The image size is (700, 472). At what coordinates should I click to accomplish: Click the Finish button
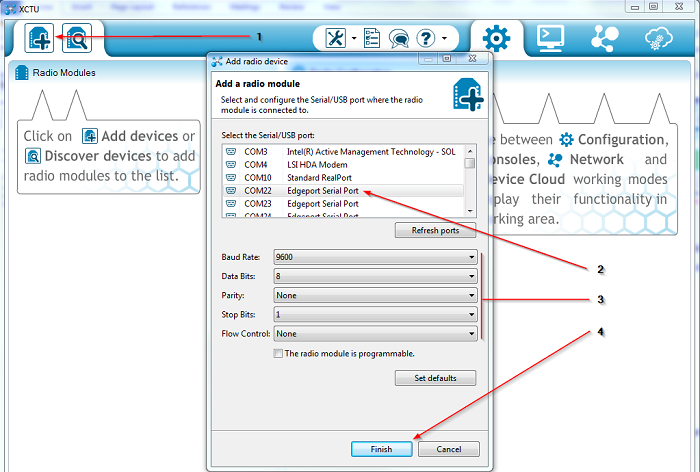[382, 449]
